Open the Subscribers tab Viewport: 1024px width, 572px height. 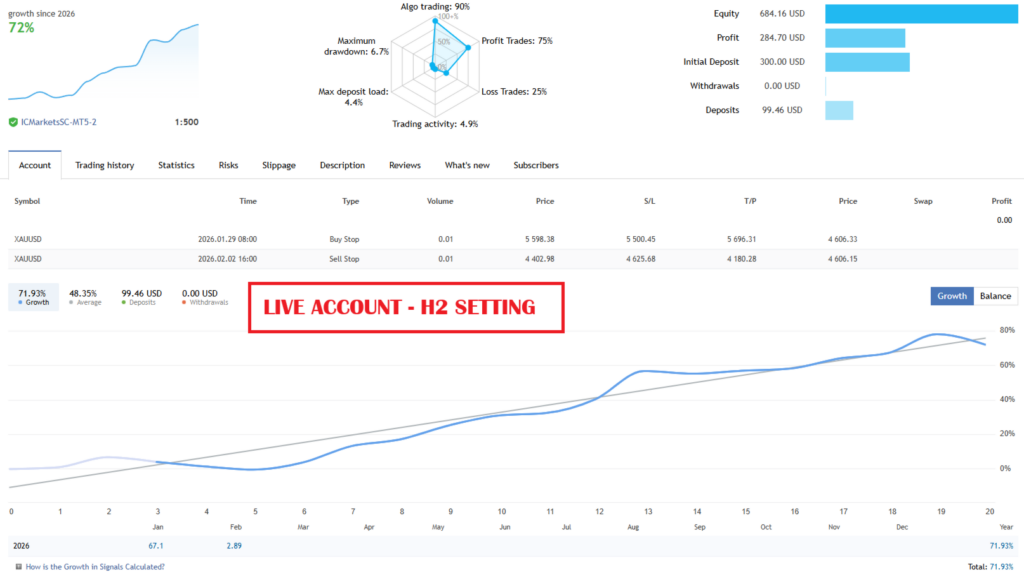pos(536,165)
